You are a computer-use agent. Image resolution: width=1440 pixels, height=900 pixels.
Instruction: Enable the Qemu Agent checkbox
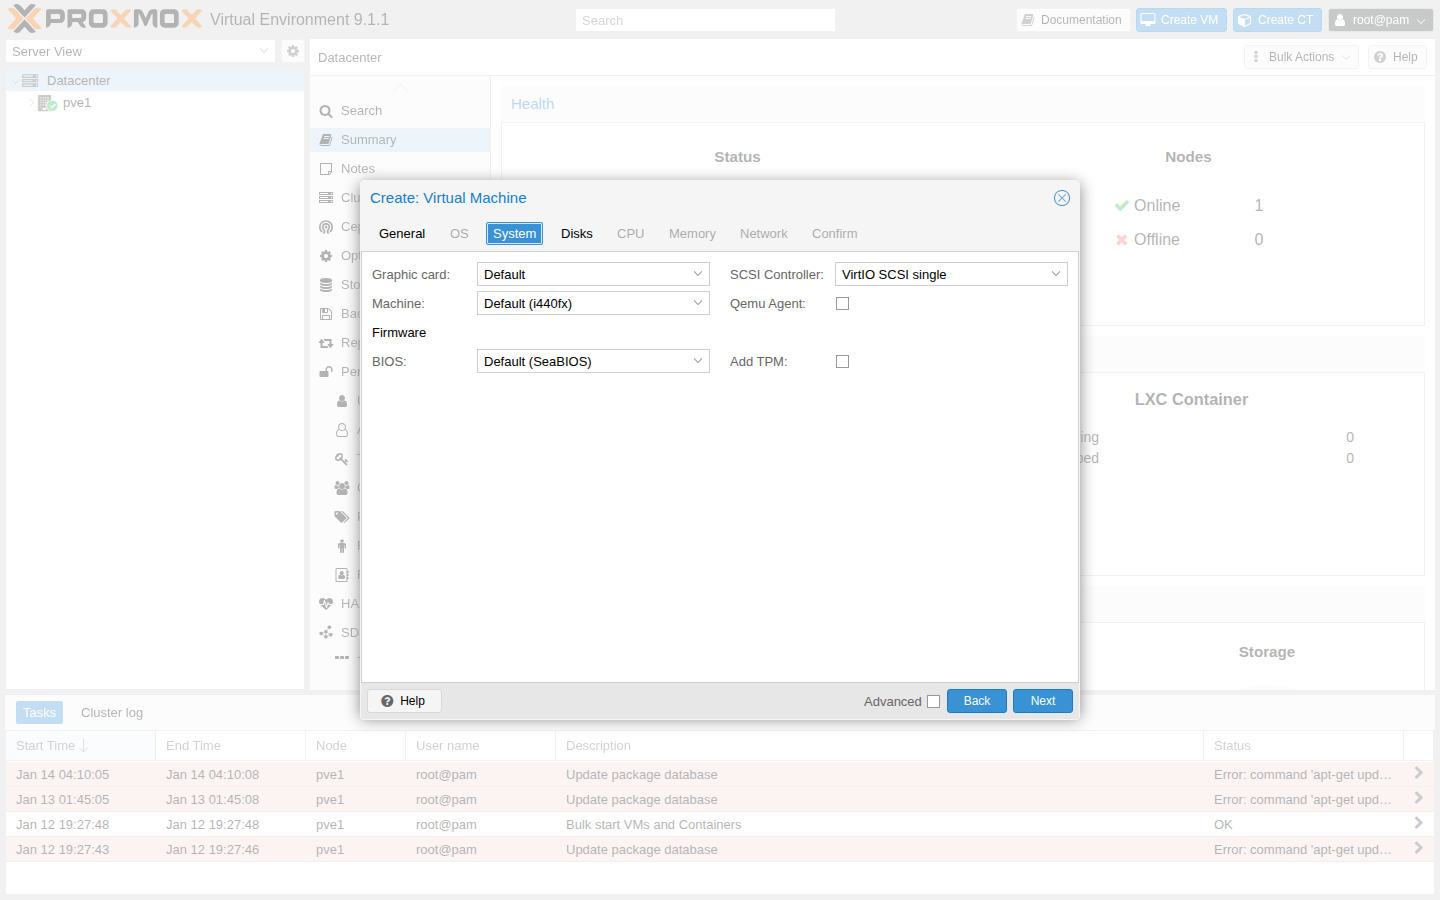point(842,303)
